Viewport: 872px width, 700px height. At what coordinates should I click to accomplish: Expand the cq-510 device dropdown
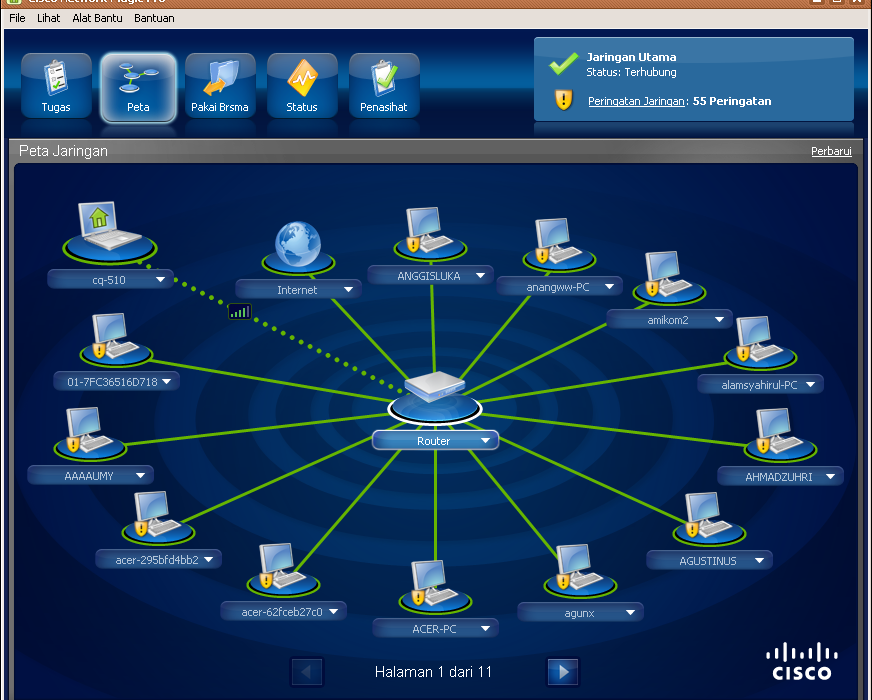[x=161, y=279]
